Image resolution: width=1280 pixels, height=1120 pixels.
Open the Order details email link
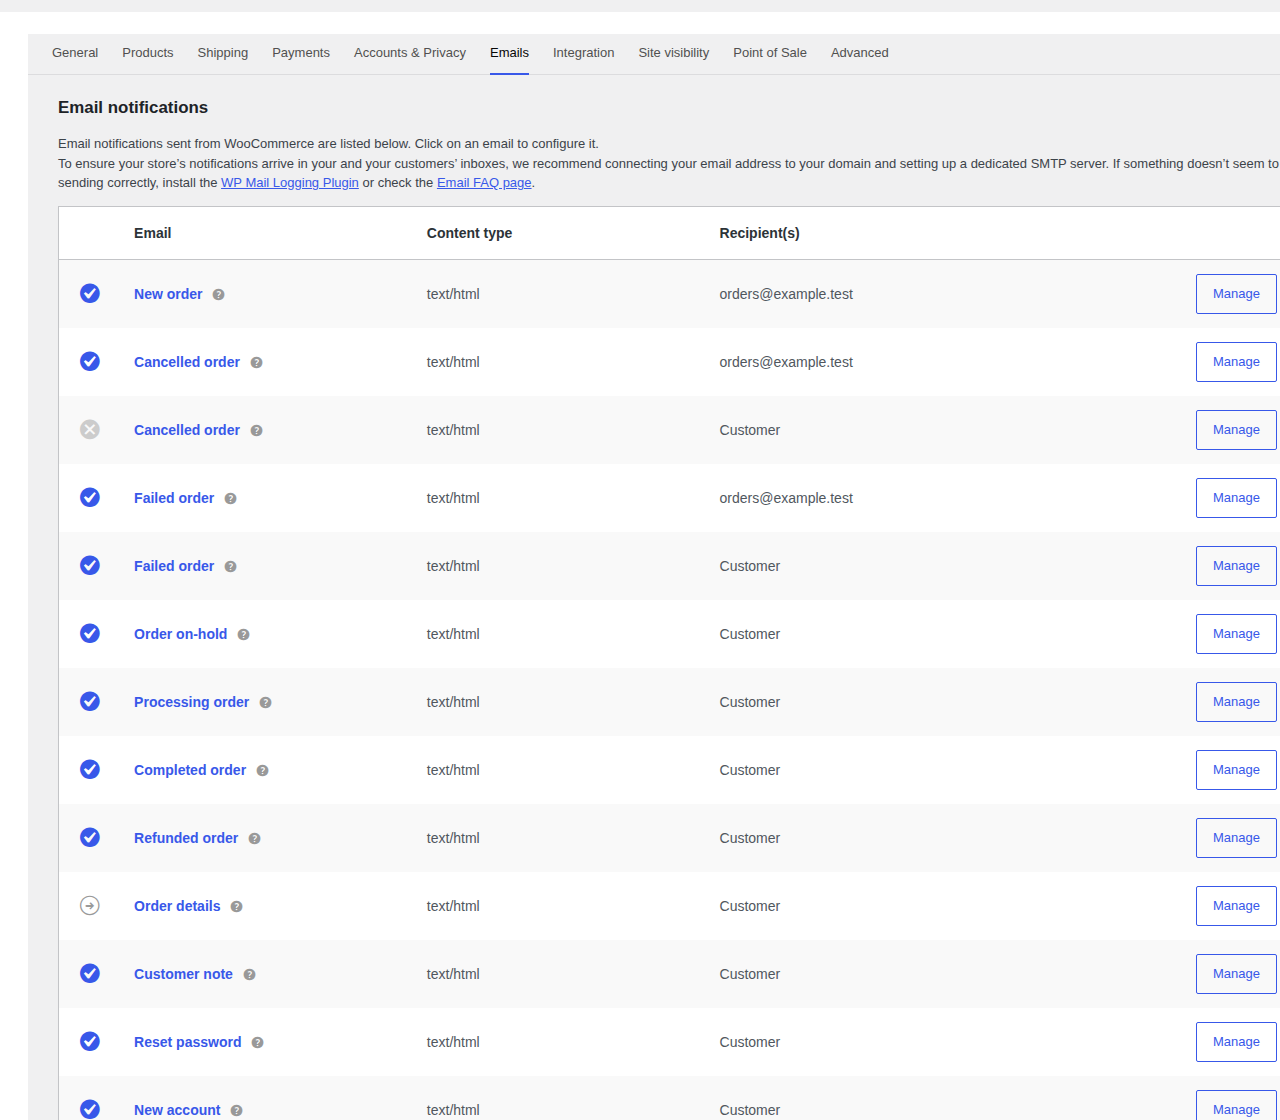coord(177,906)
